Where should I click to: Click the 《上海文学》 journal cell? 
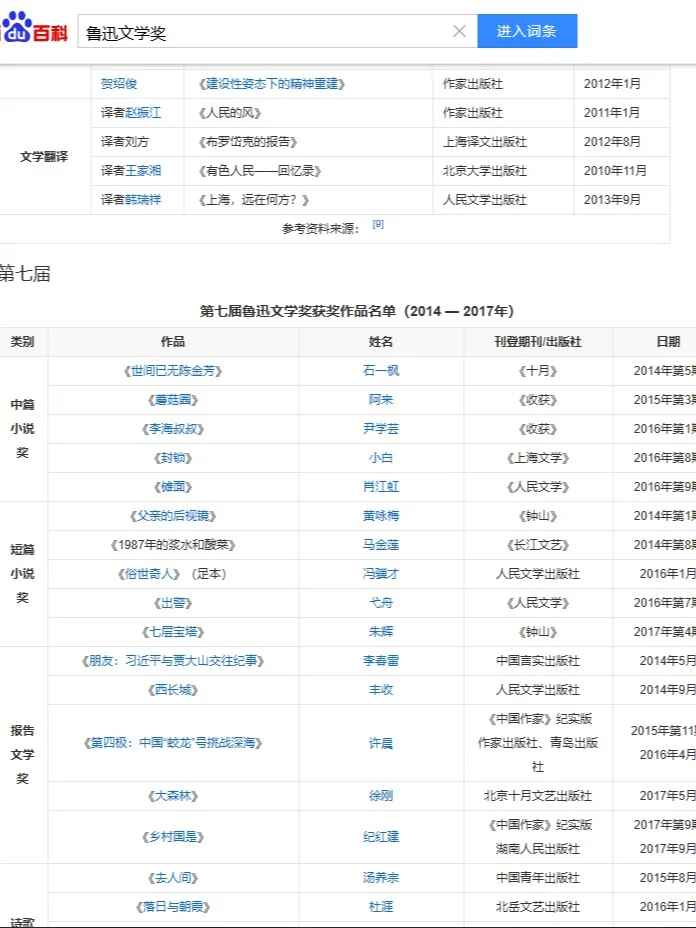538,458
